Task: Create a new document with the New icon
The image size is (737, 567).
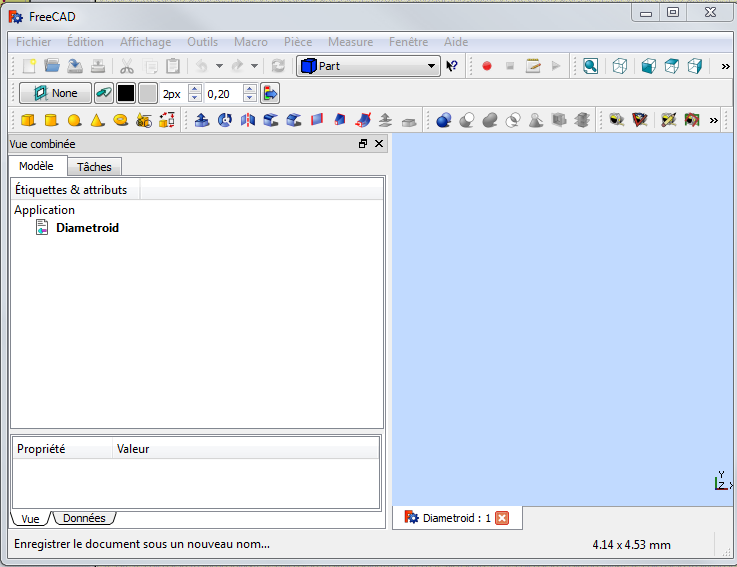Action: pyautogui.click(x=29, y=66)
